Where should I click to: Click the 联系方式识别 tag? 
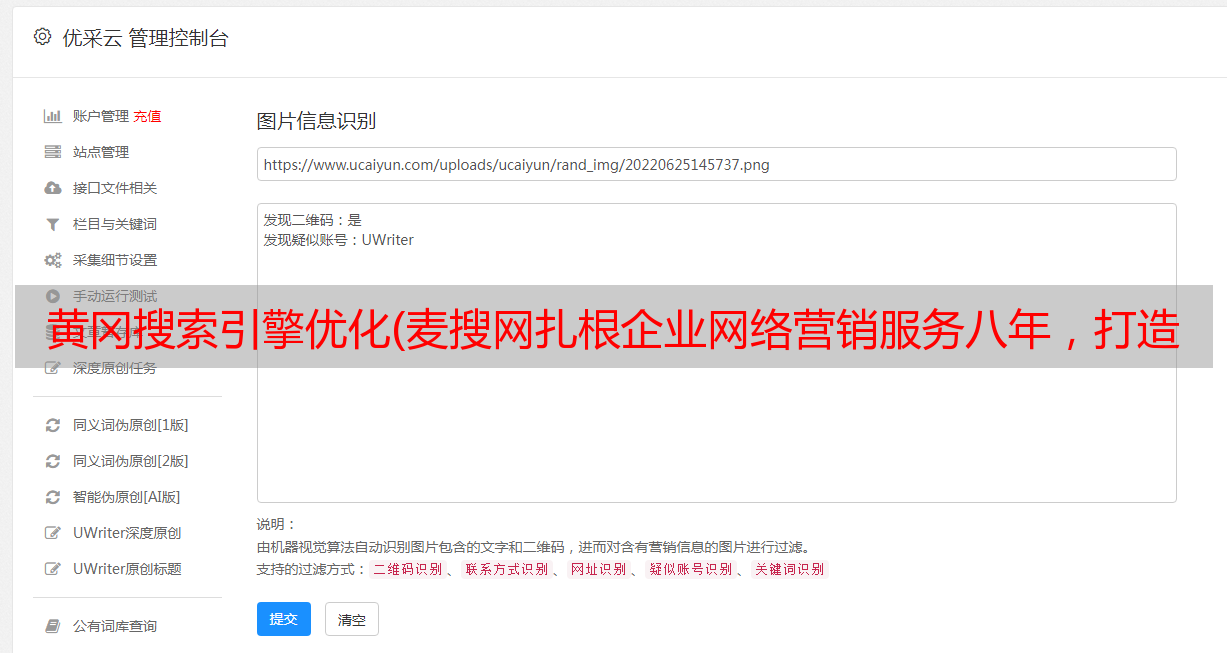(506, 569)
